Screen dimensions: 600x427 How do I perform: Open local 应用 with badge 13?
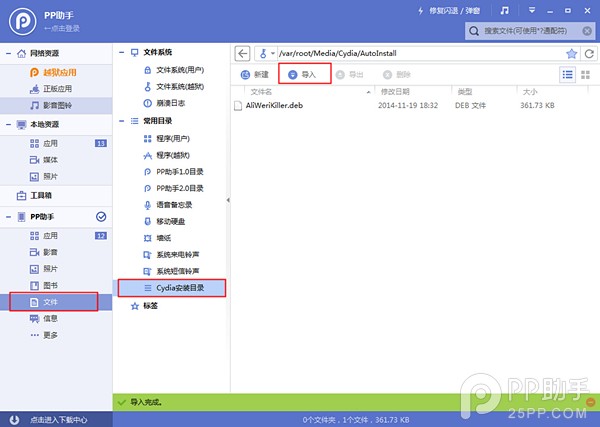pos(56,143)
